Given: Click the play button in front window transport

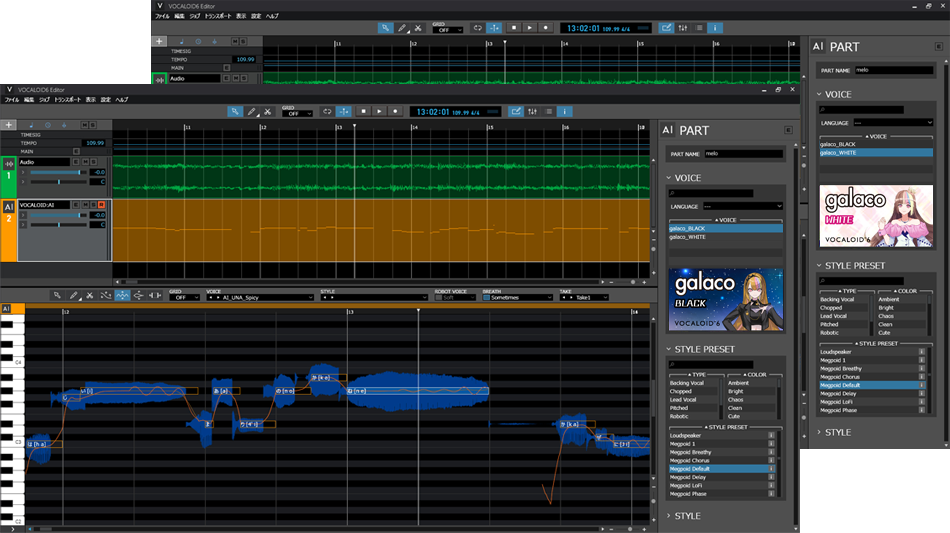Looking at the screenshot, I should (x=380, y=112).
